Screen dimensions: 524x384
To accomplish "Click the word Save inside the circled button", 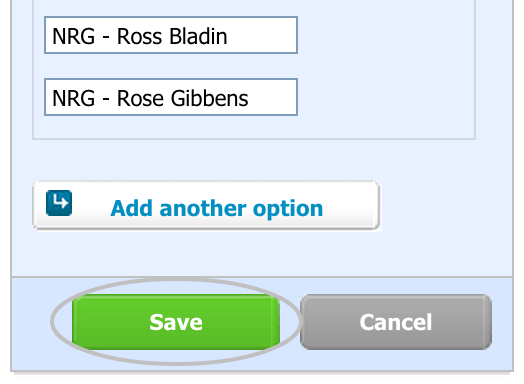I will [176, 322].
